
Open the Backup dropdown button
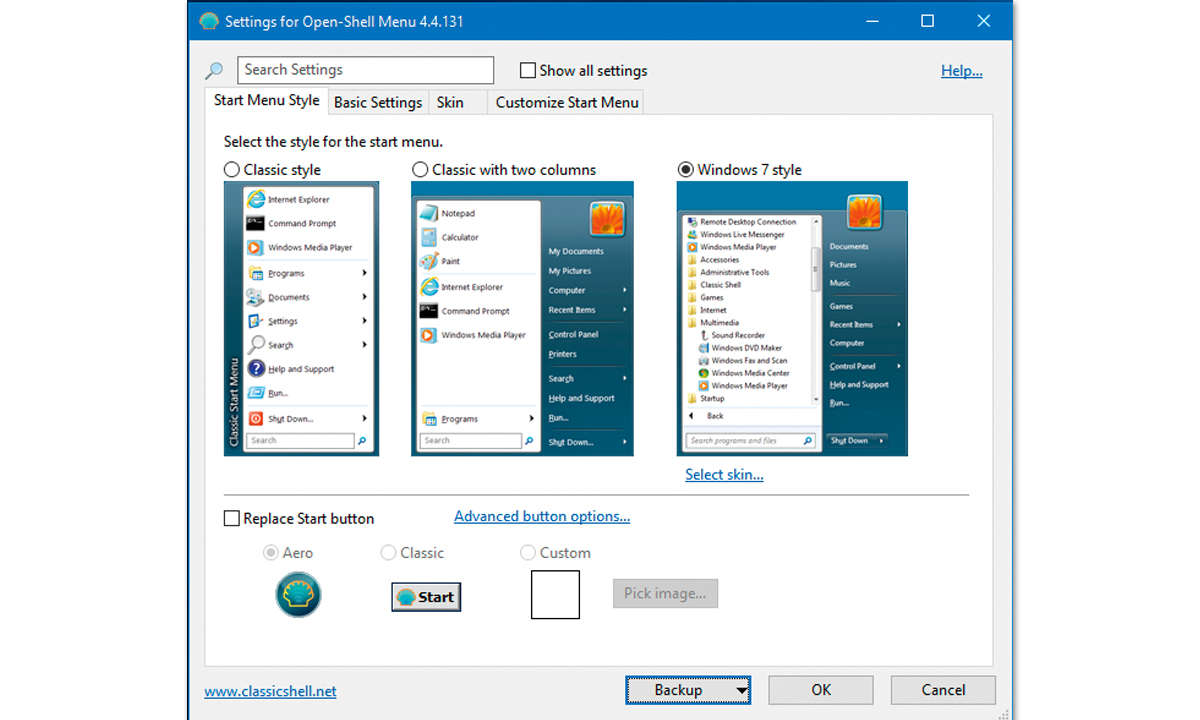689,690
